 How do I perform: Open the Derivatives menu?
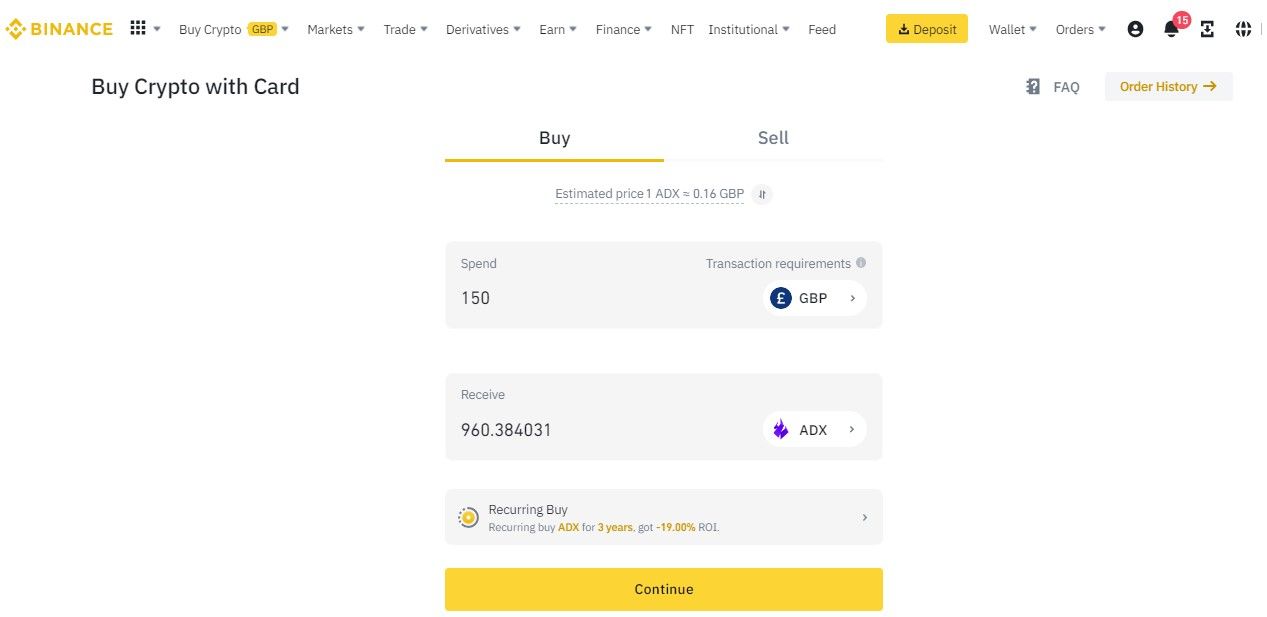pos(483,29)
